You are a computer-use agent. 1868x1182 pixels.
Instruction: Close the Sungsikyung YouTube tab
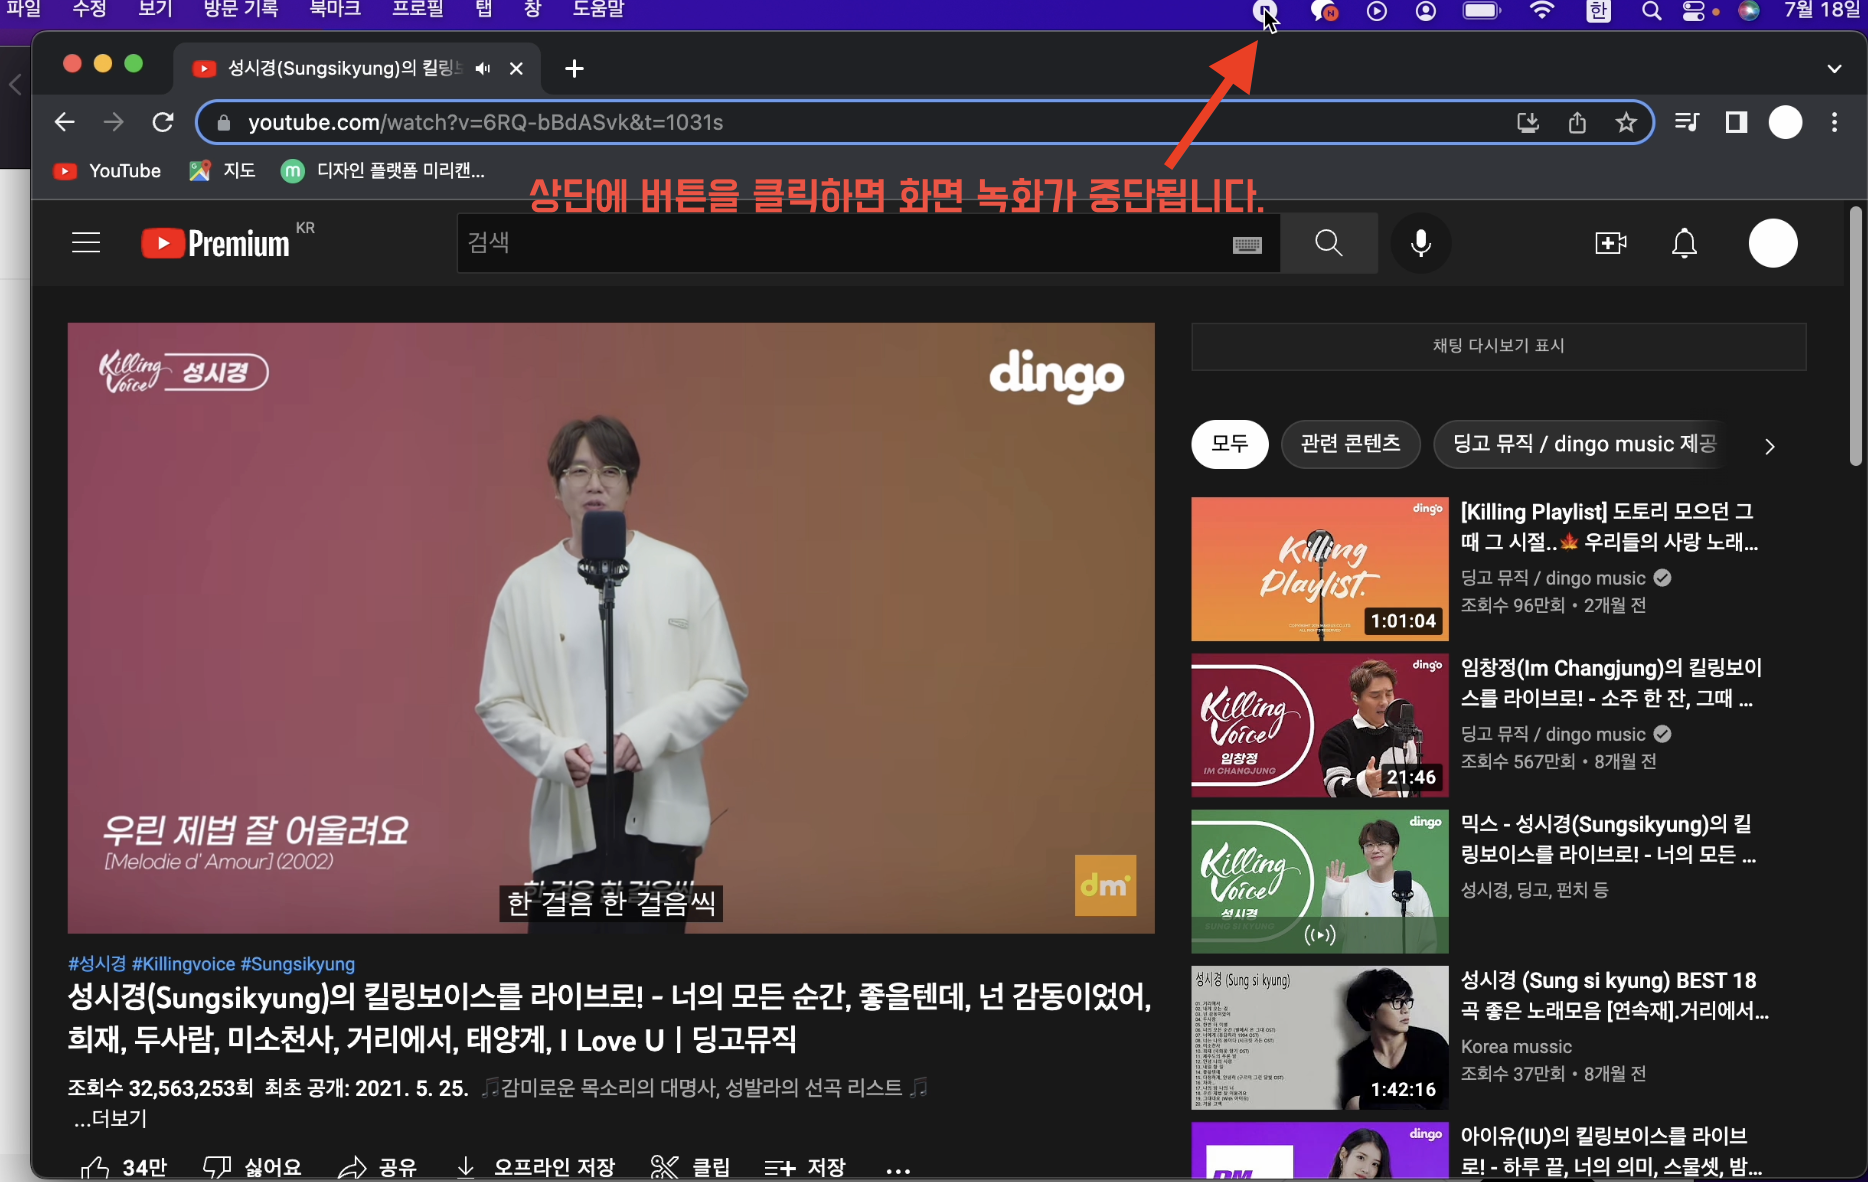(x=516, y=68)
